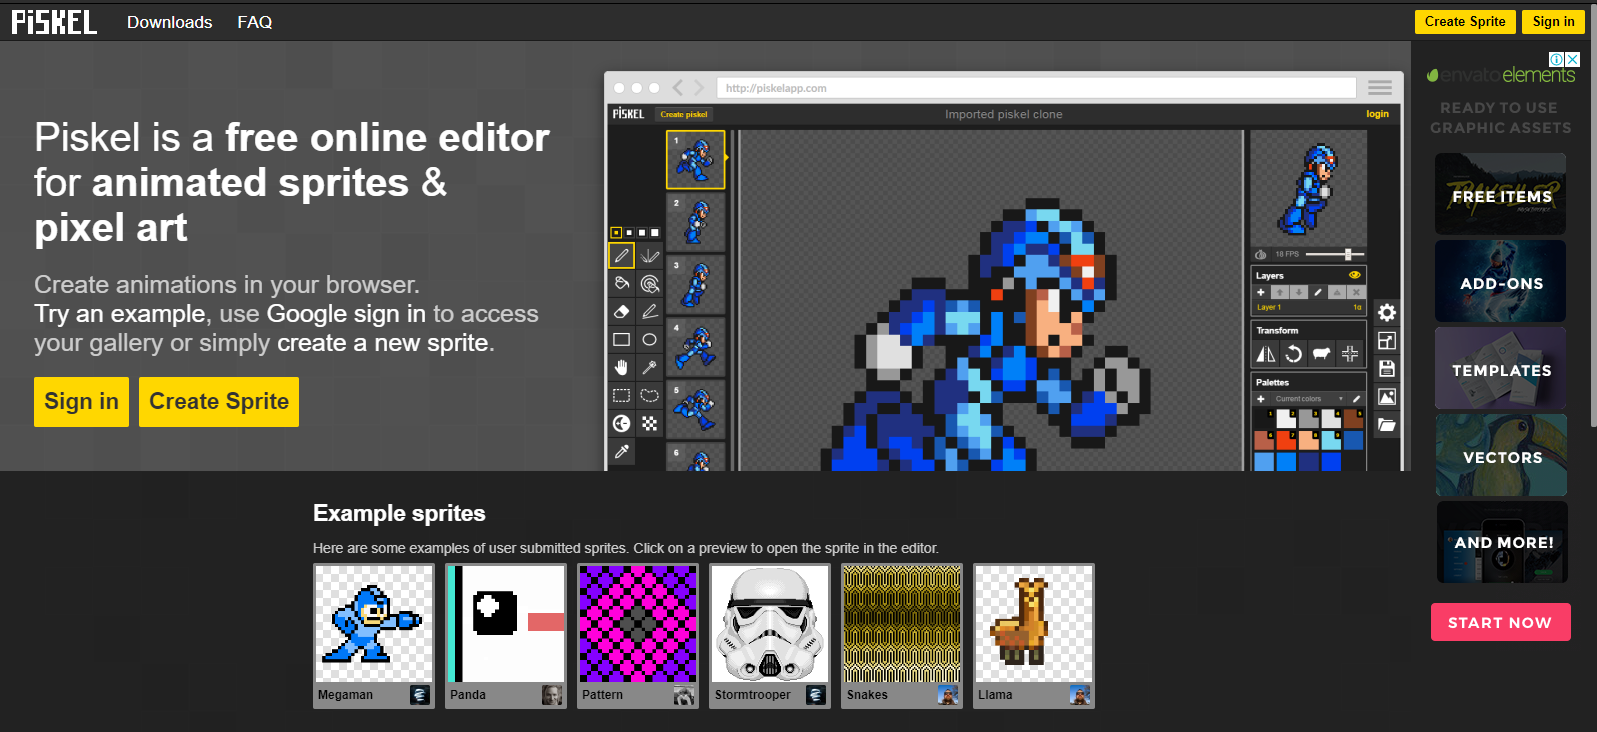Open the Pattern example sprite preview
The width and height of the screenshot is (1597, 732).
[638, 624]
